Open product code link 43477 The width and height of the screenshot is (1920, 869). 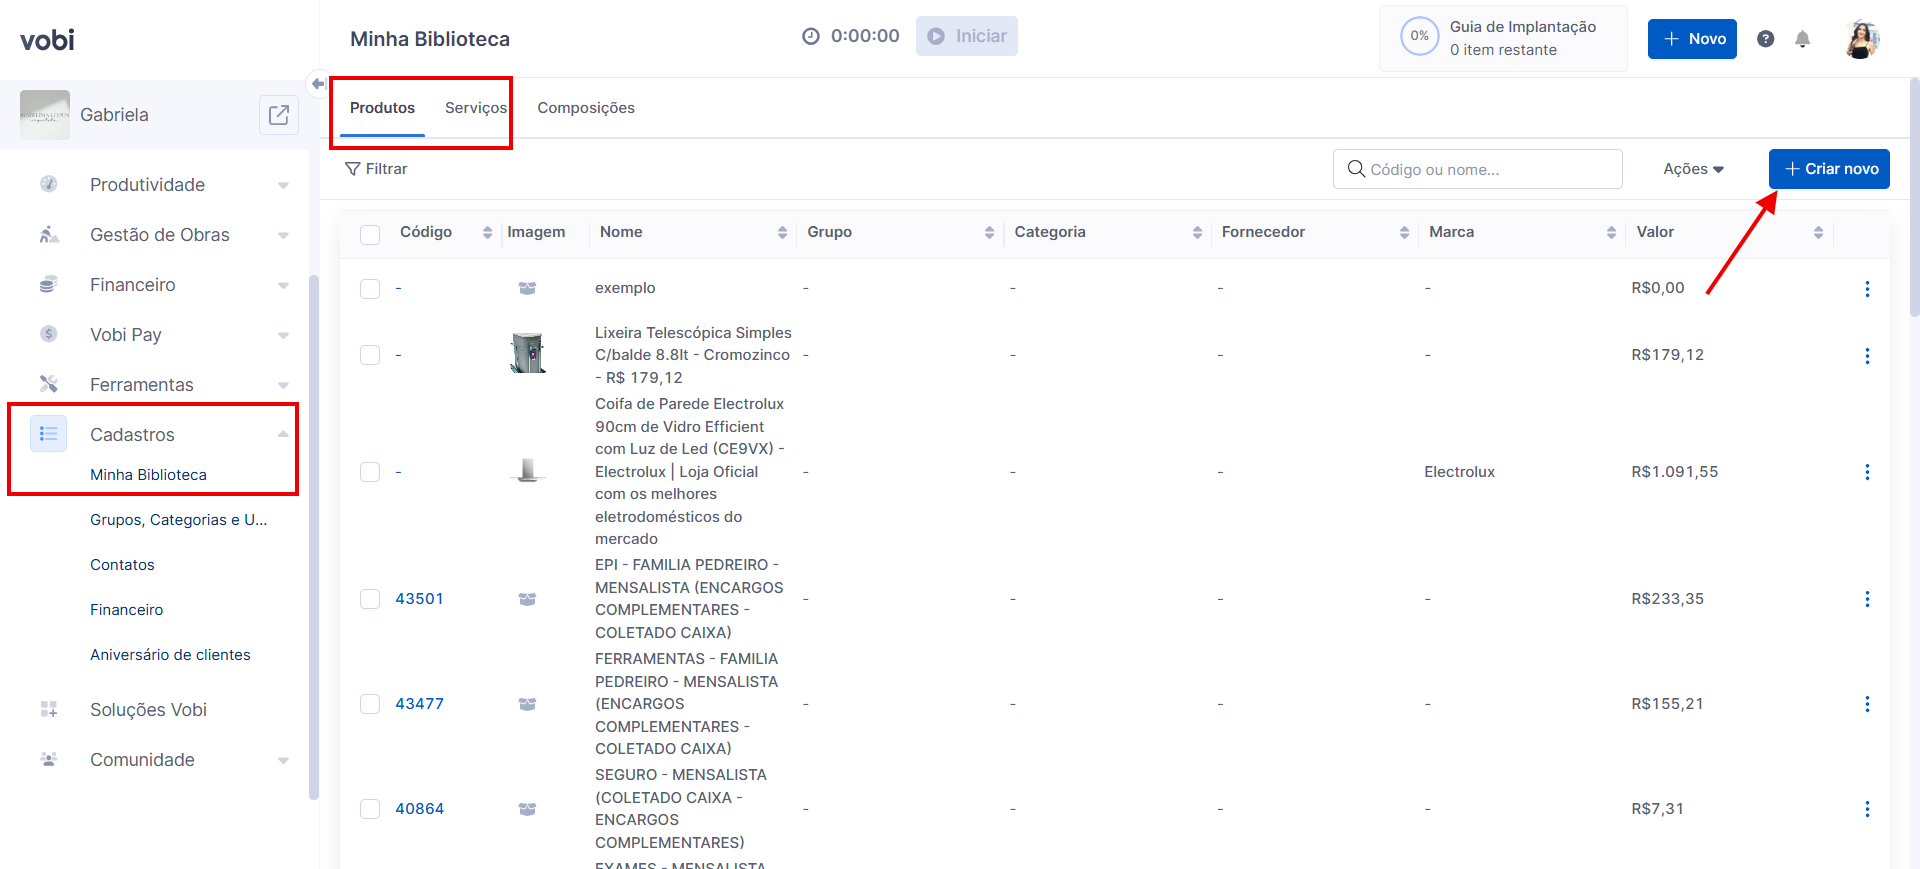pyautogui.click(x=419, y=704)
